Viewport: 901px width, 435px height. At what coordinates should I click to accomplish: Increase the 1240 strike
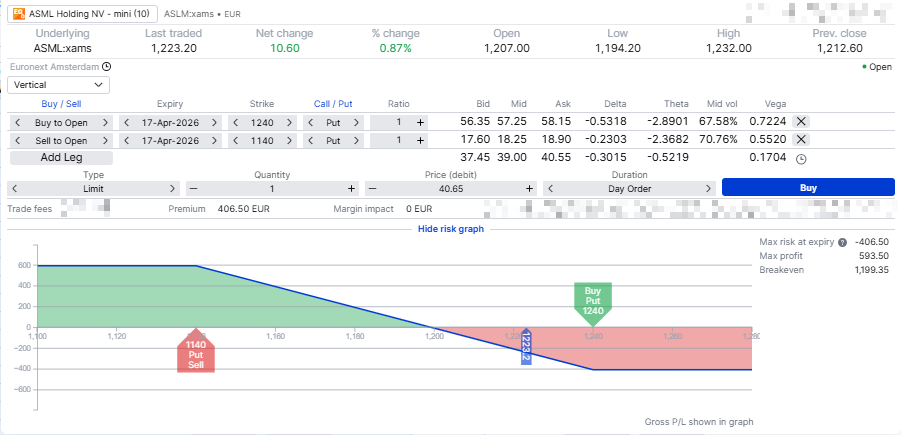(x=288, y=122)
